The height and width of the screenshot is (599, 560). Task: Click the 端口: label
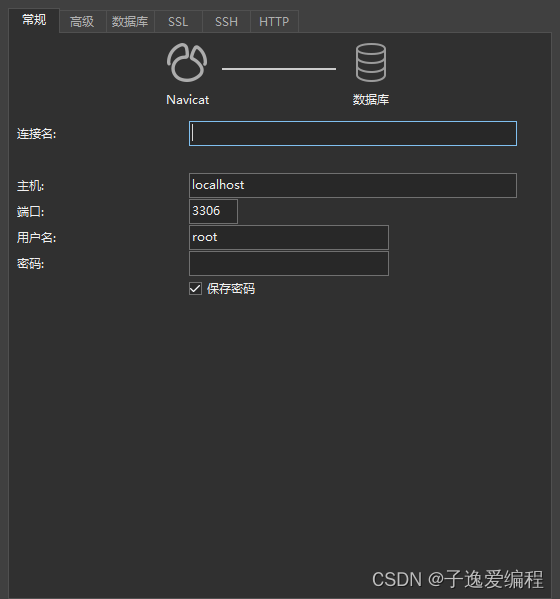(x=30, y=212)
